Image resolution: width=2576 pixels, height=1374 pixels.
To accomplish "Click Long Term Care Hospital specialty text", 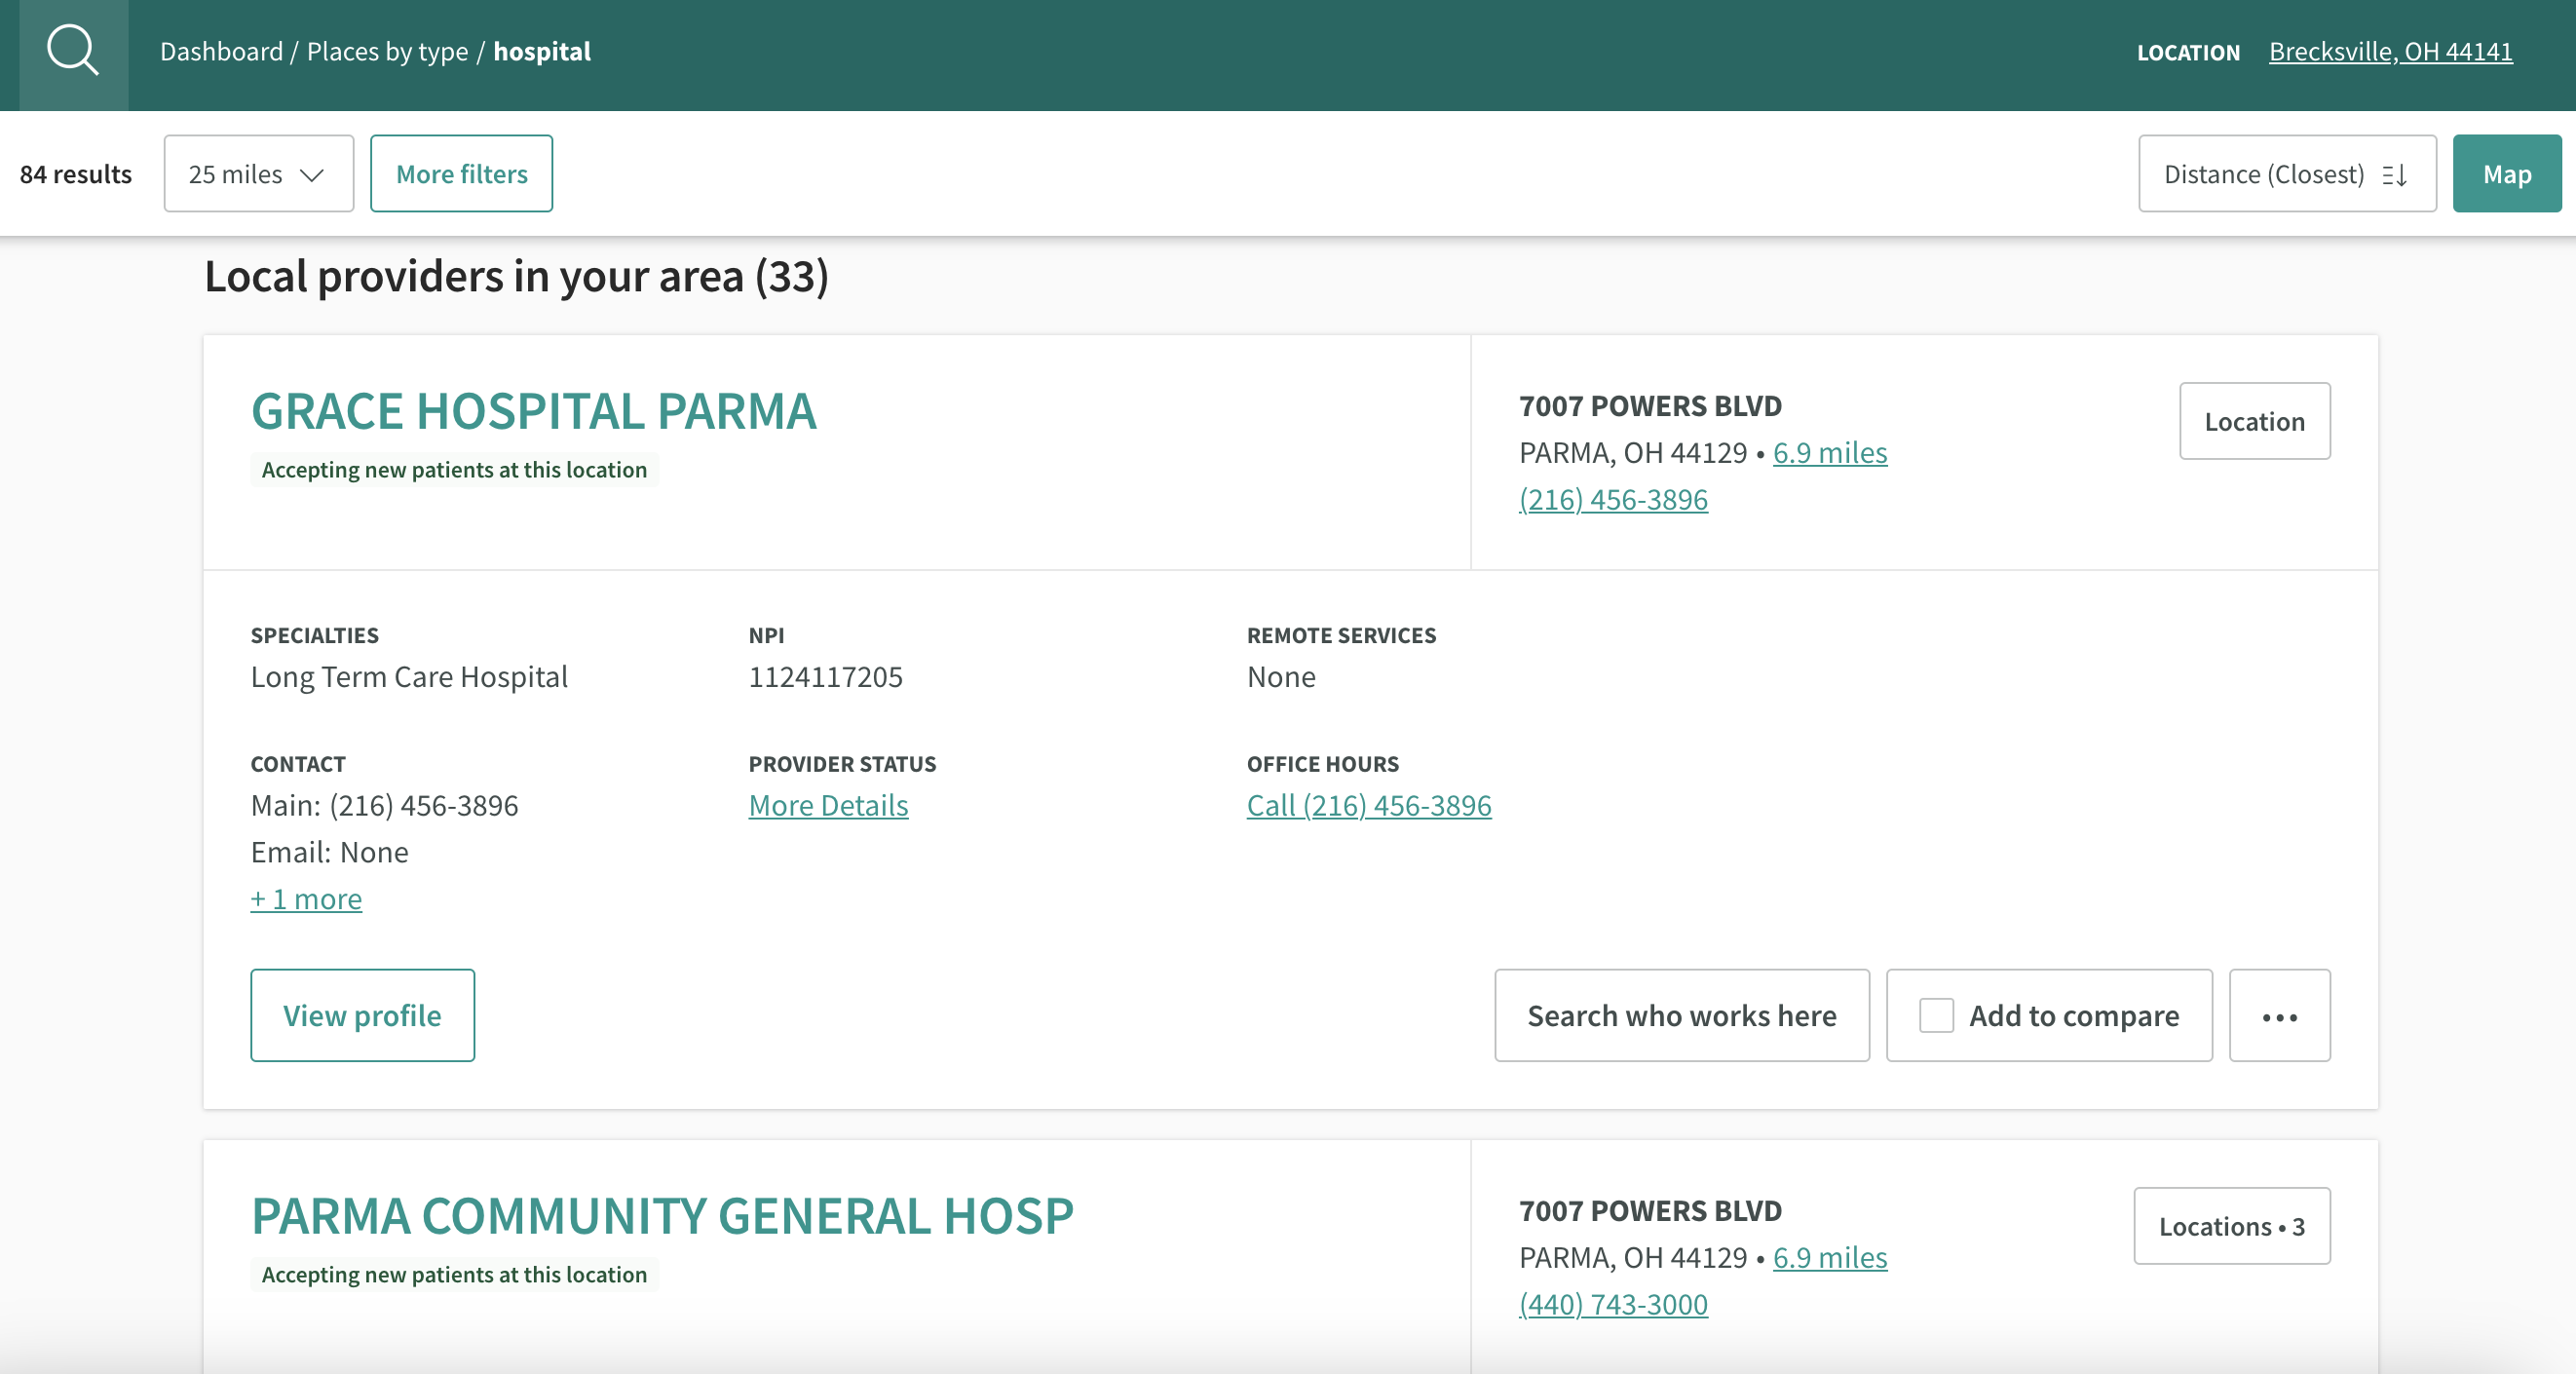I will 409,677.
